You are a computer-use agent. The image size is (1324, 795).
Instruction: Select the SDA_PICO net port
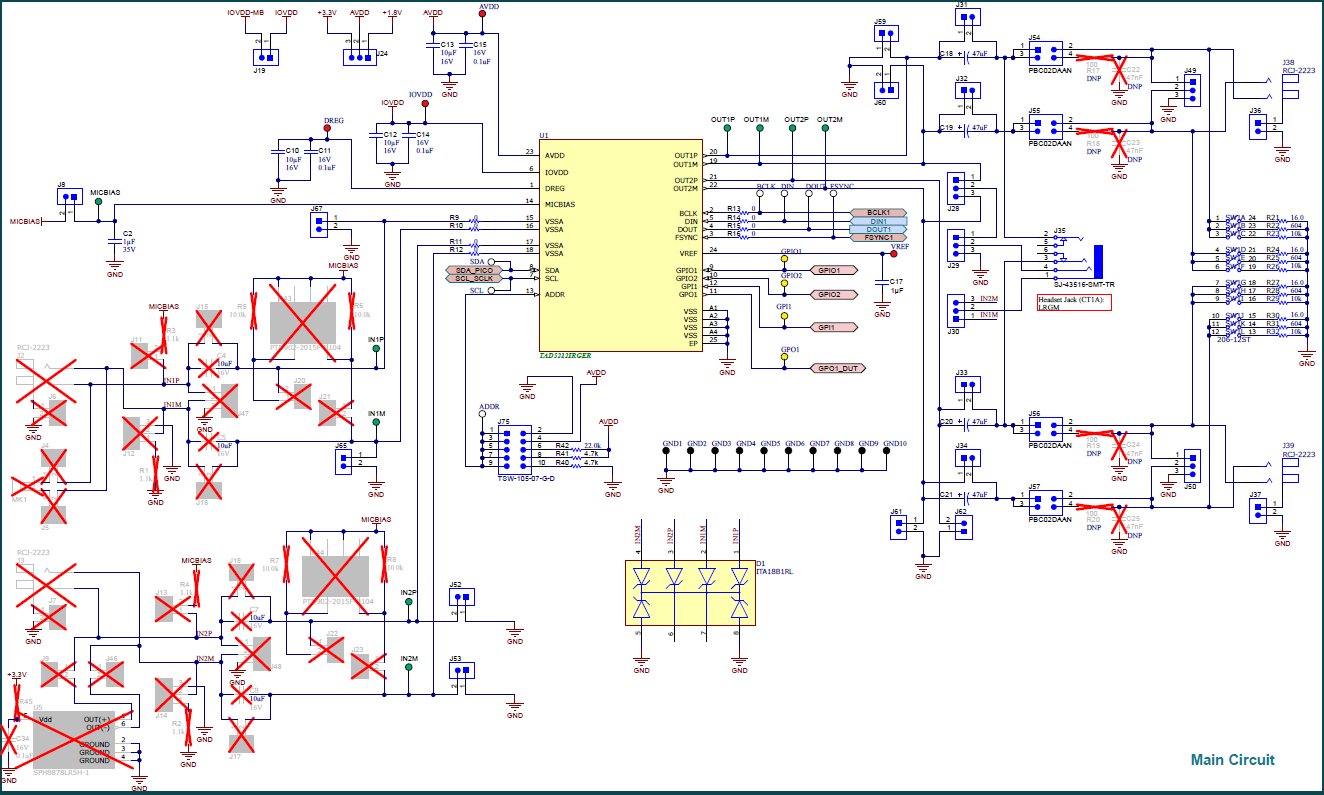[x=473, y=270]
